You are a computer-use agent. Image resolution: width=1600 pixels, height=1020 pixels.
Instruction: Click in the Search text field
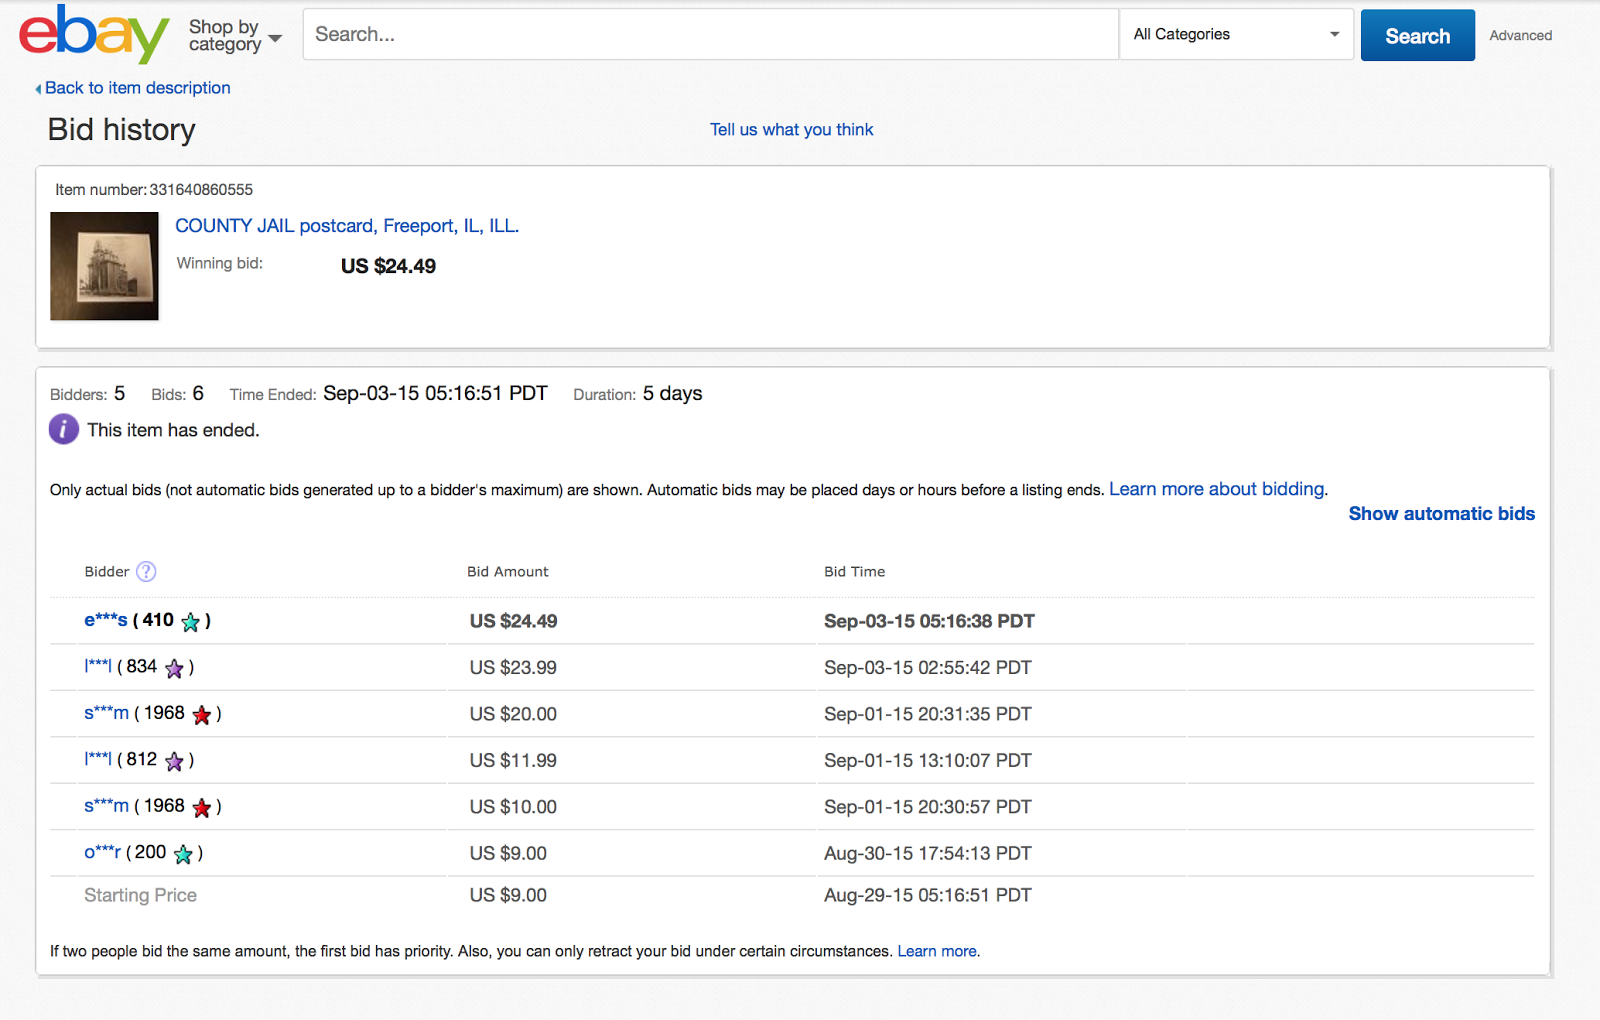(x=710, y=34)
